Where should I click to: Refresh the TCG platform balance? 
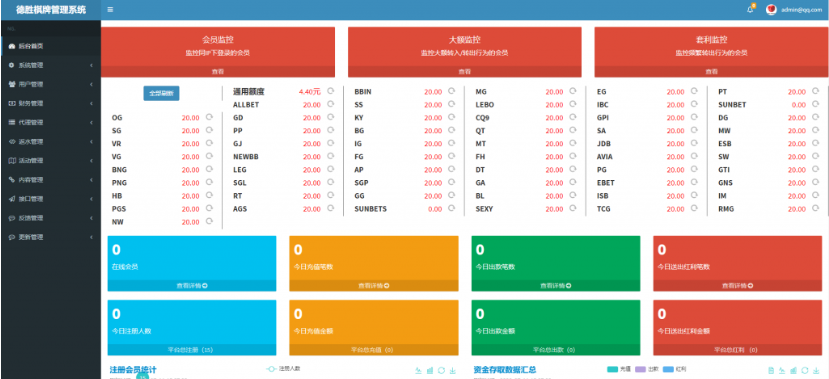click(x=694, y=208)
